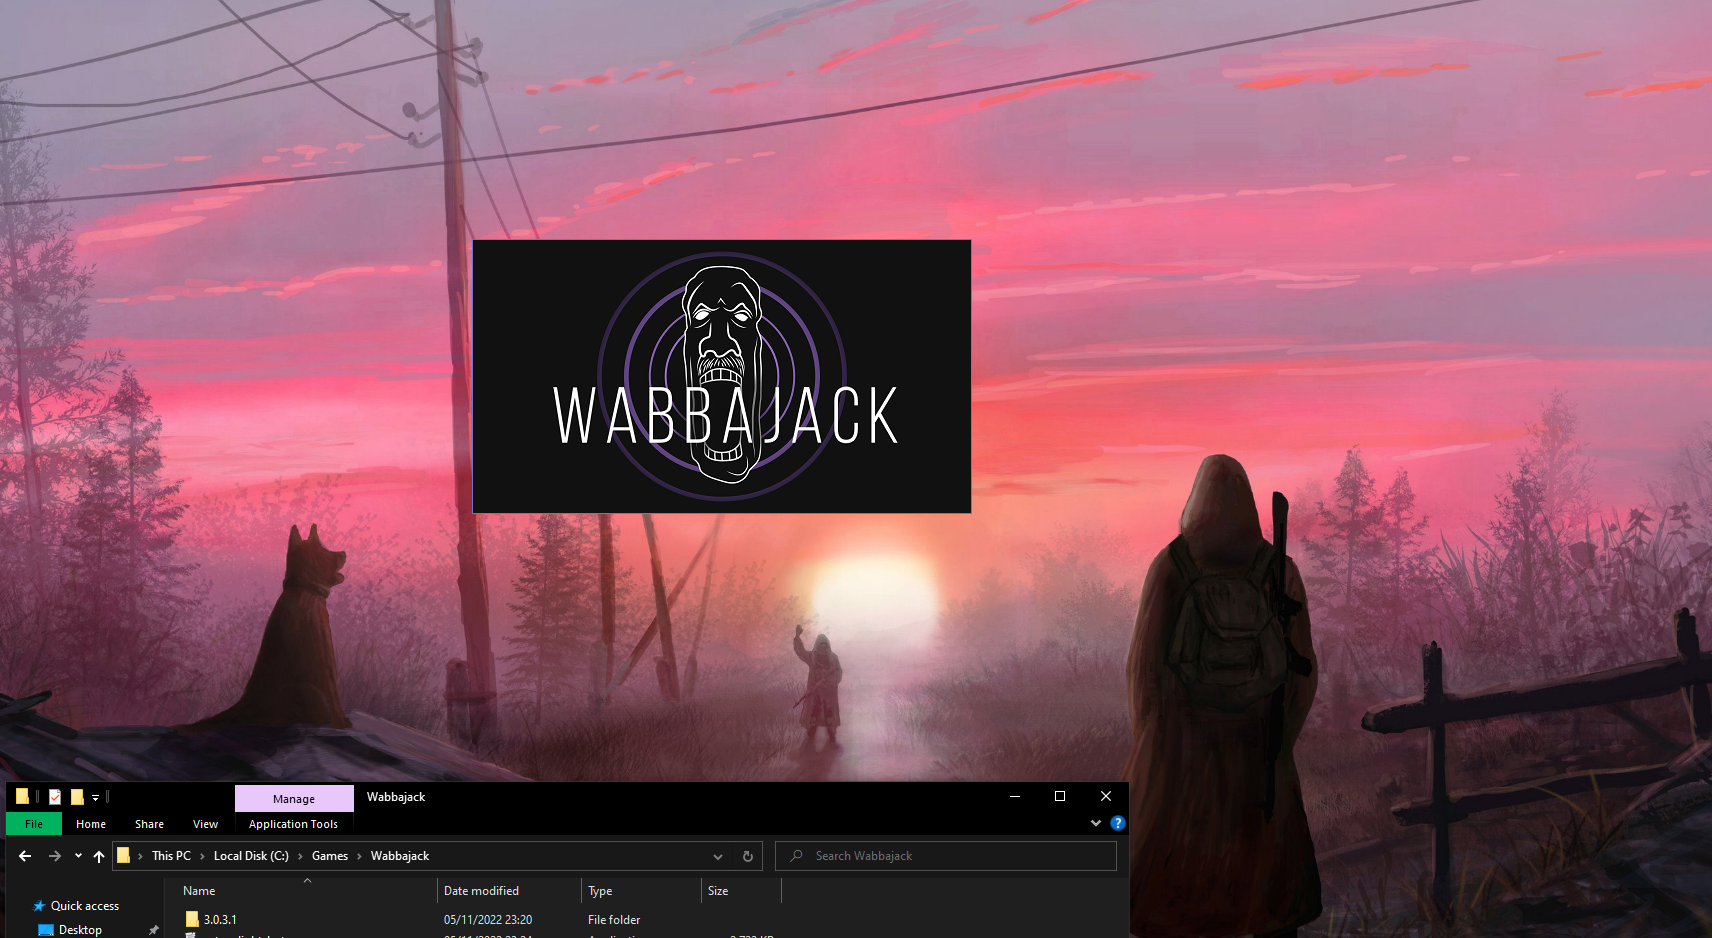Open the recent locations dropdown chevron

tap(78, 856)
